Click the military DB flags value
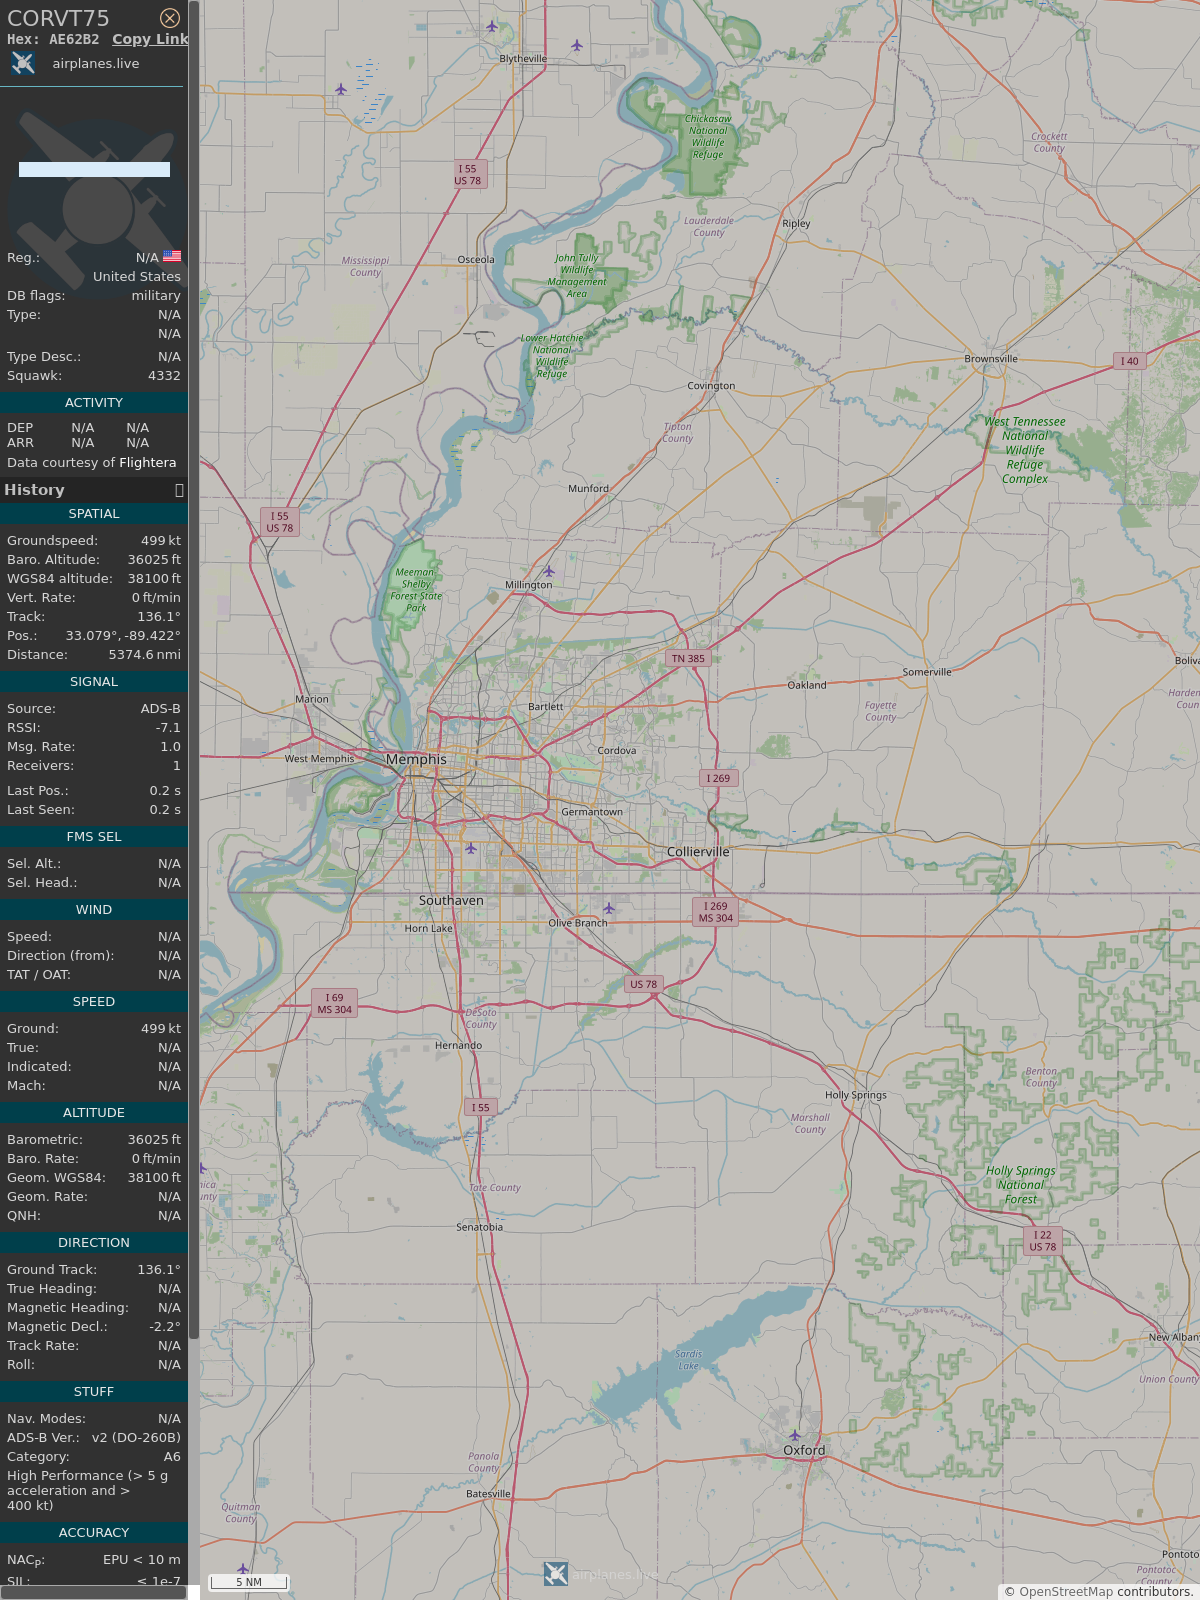The width and height of the screenshot is (1200, 1600). (x=156, y=296)
